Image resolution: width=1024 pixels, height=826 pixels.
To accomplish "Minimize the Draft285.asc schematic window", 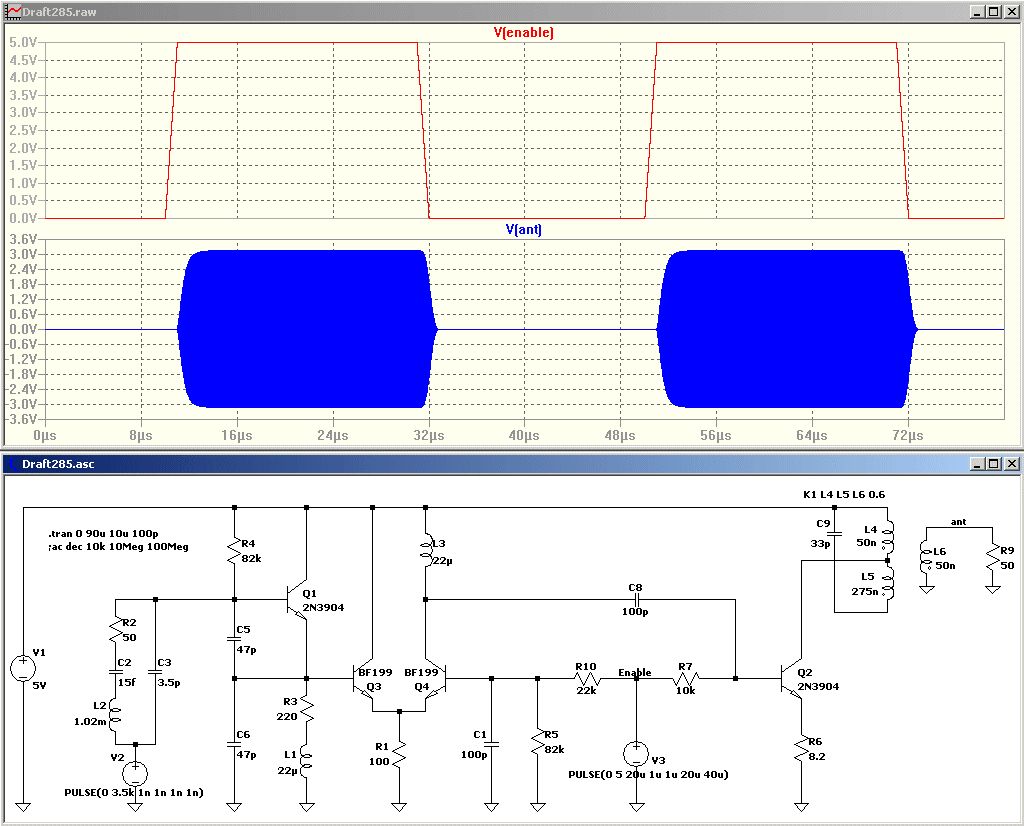I will tap(976, 464).
